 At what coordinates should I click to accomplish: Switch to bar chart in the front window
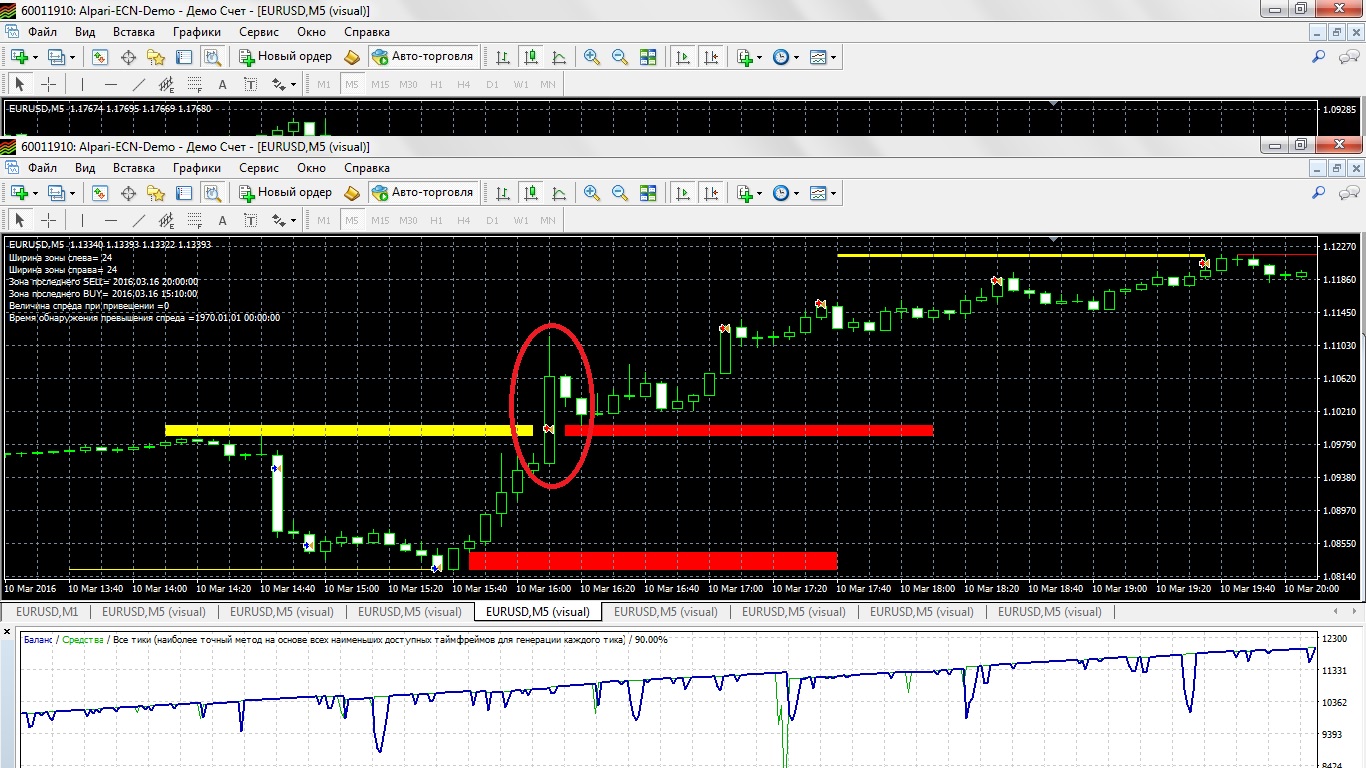pos(503,193)
